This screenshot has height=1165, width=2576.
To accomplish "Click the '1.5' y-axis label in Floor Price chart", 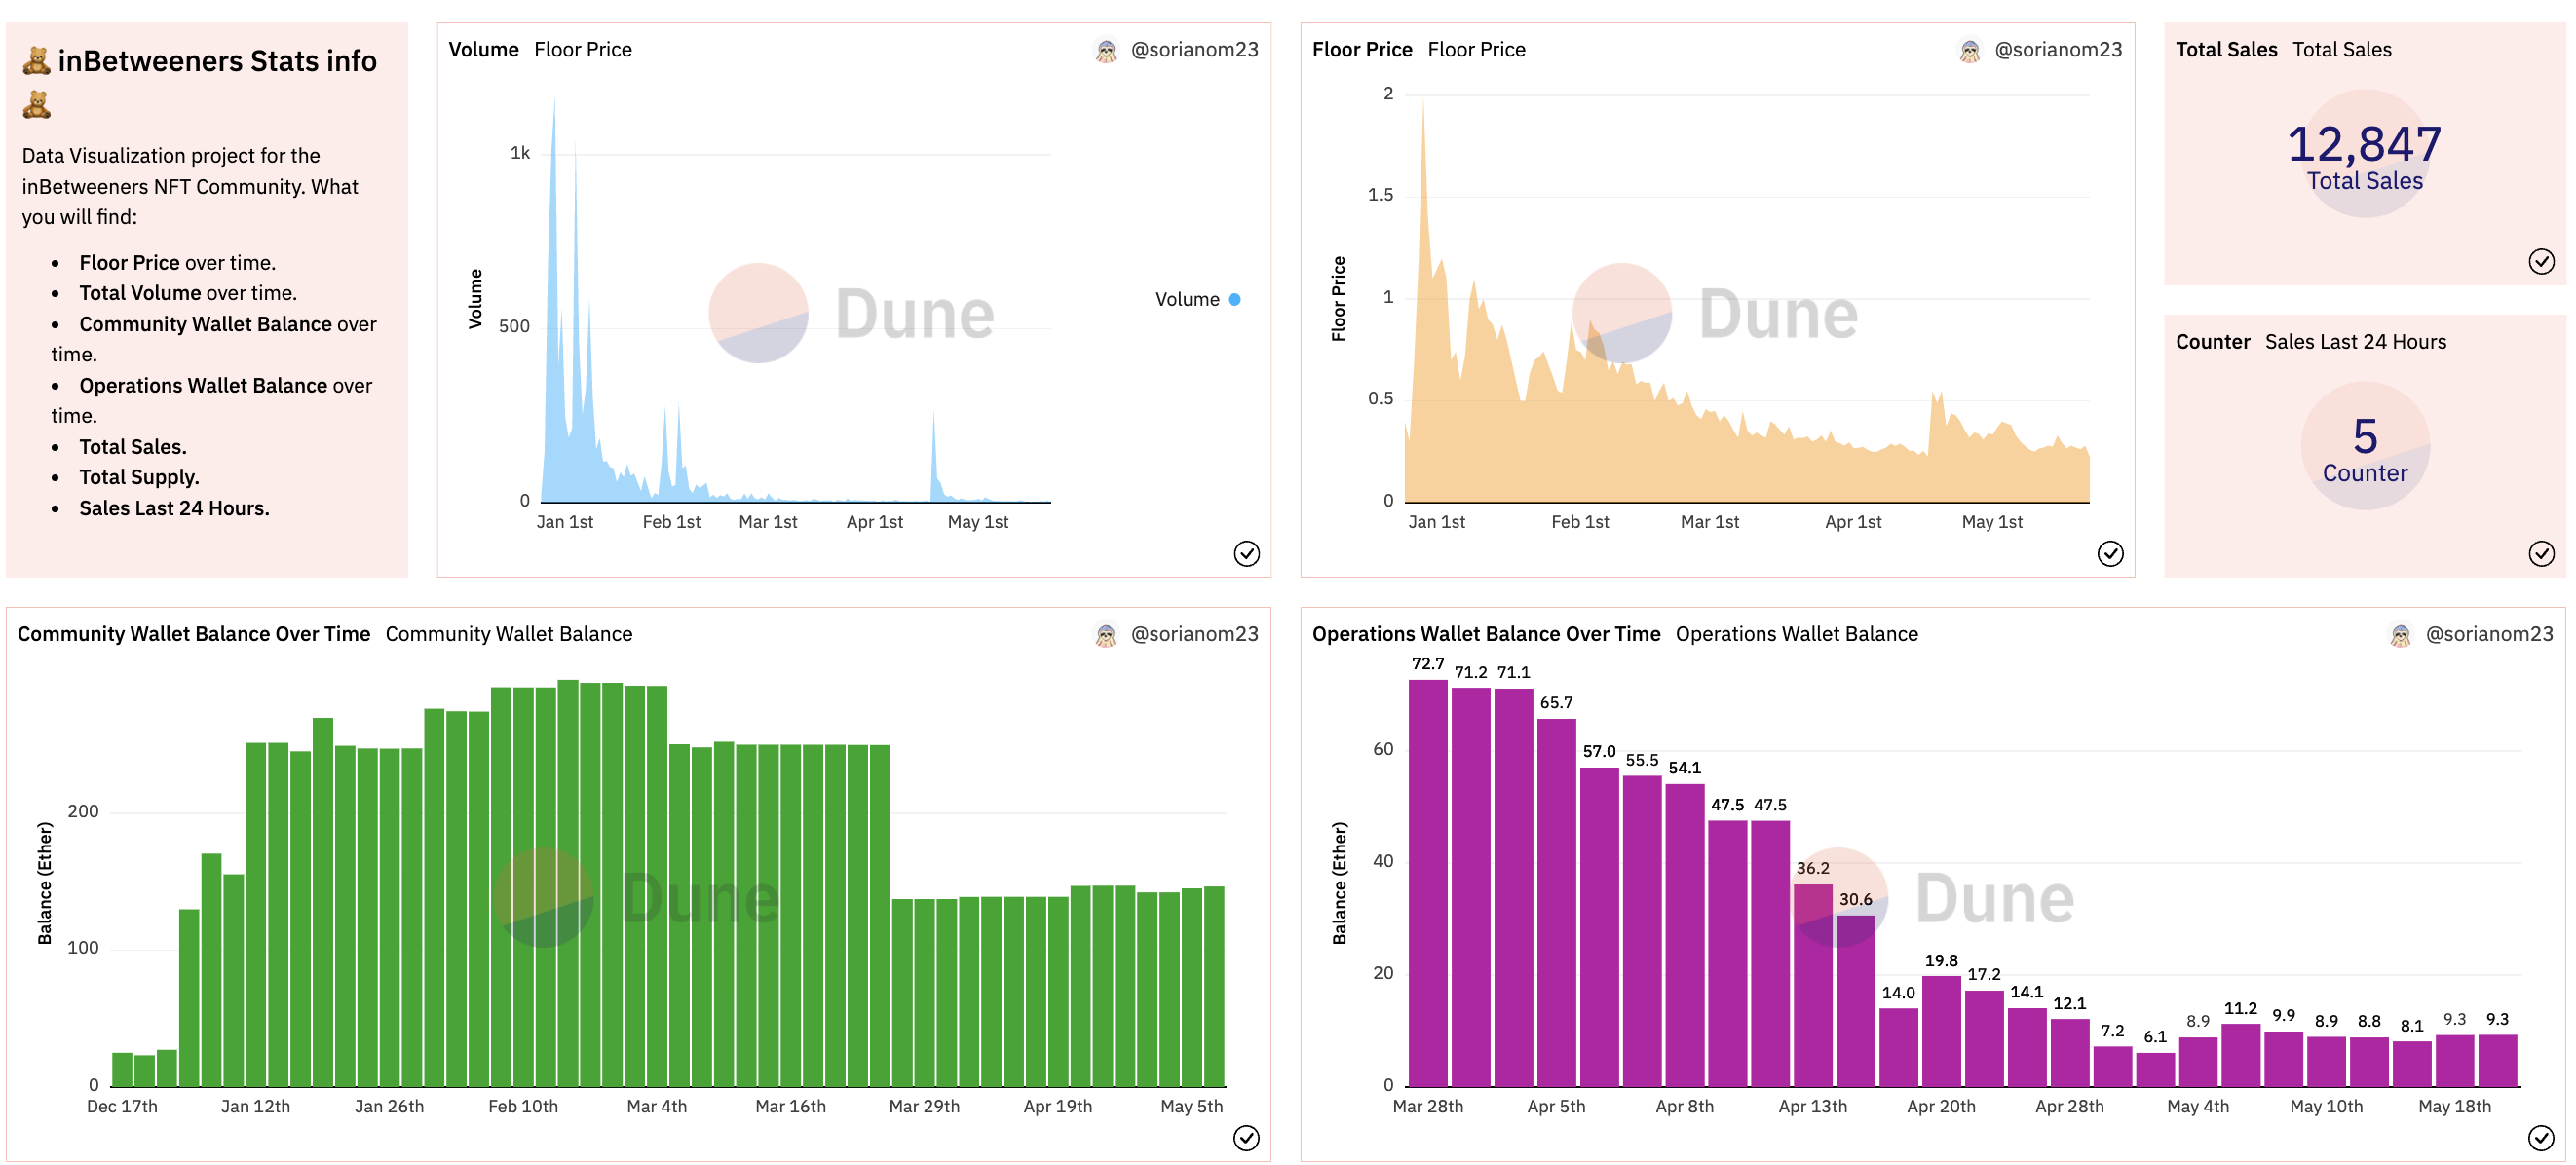I will [x=1380, y=195].
